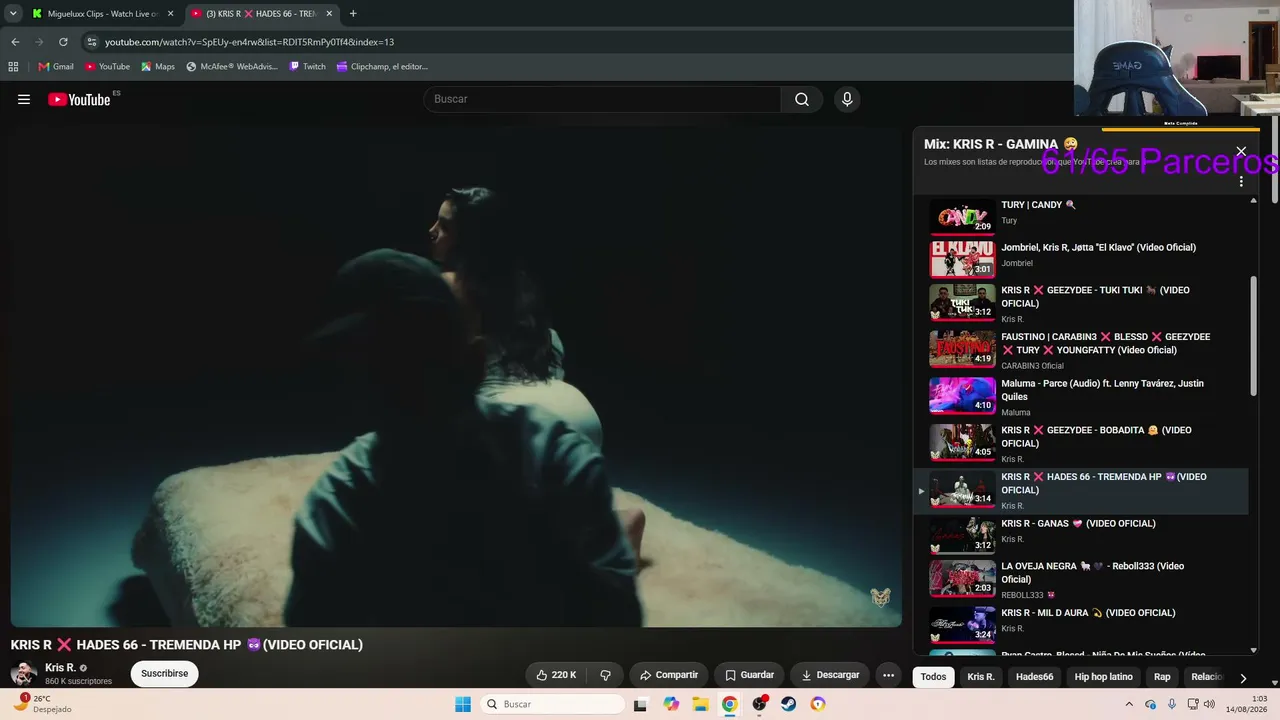Open the Gmail bookmark

coord(56,67)
